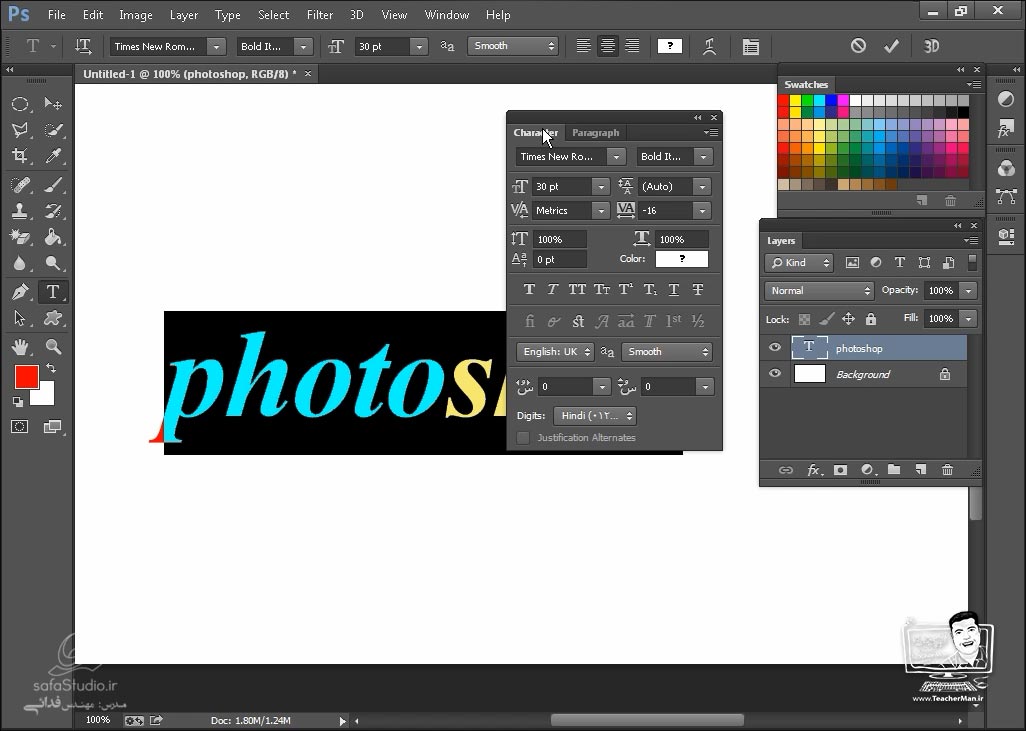Select the Blur tool
Image resolution: width=1026 pixels, height=731 pixels.
pos(20,263)
